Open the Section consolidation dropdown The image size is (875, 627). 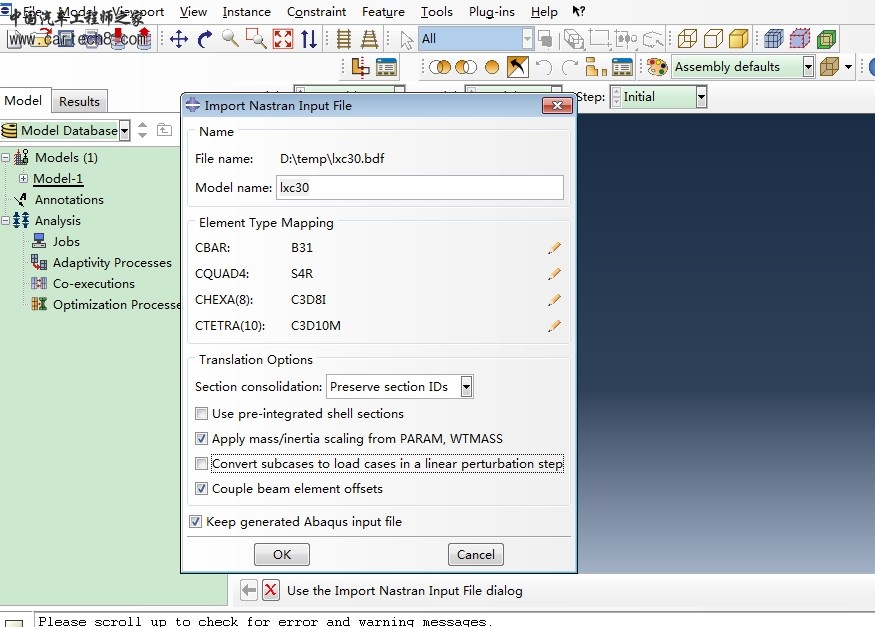point(466,387)
